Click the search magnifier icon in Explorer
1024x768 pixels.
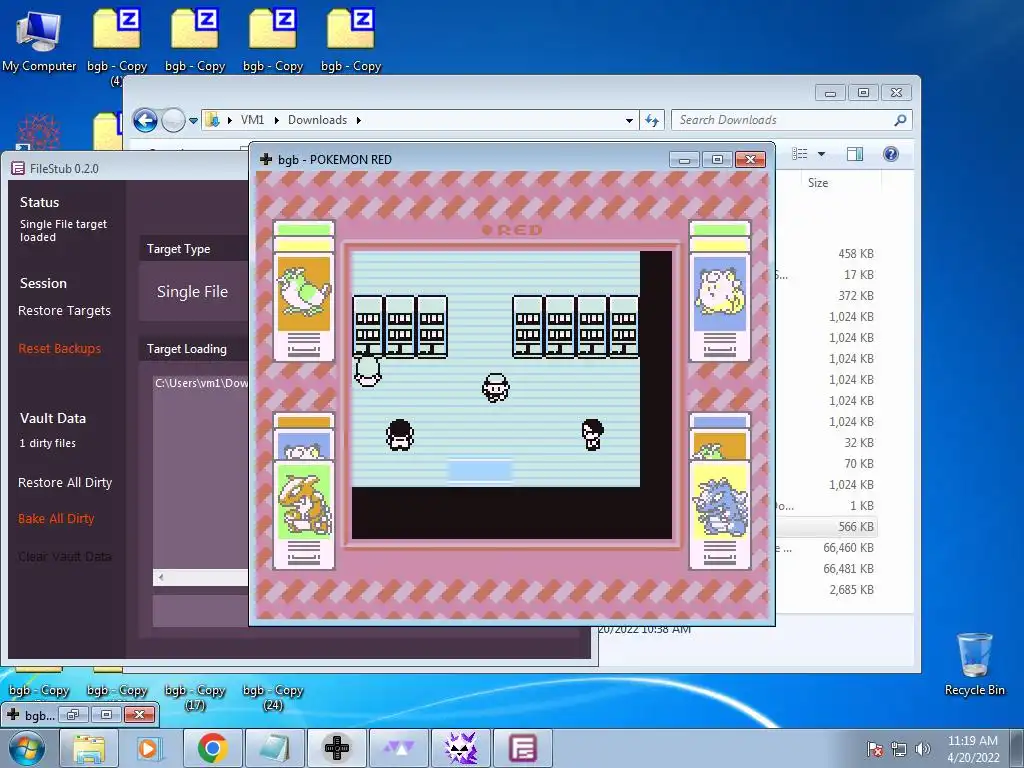pos(900,120)
